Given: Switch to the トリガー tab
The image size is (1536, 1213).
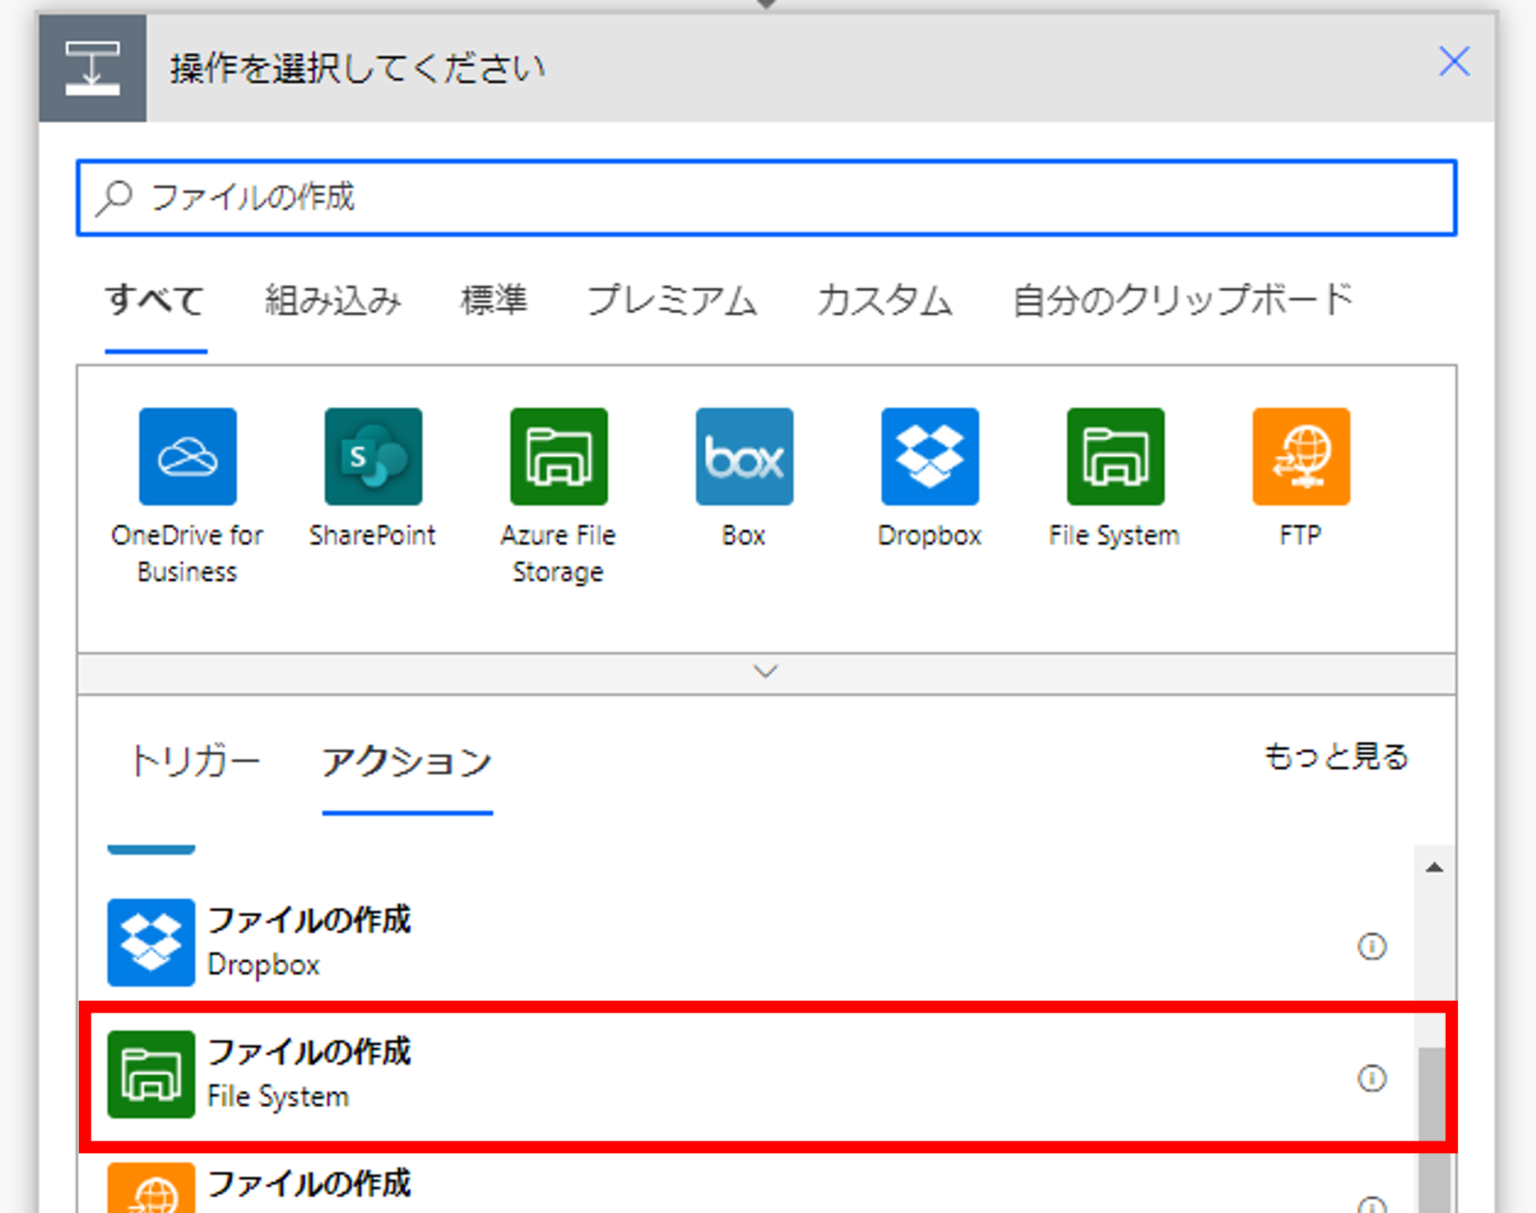Looking at the screenshot, I should (196, 762).
